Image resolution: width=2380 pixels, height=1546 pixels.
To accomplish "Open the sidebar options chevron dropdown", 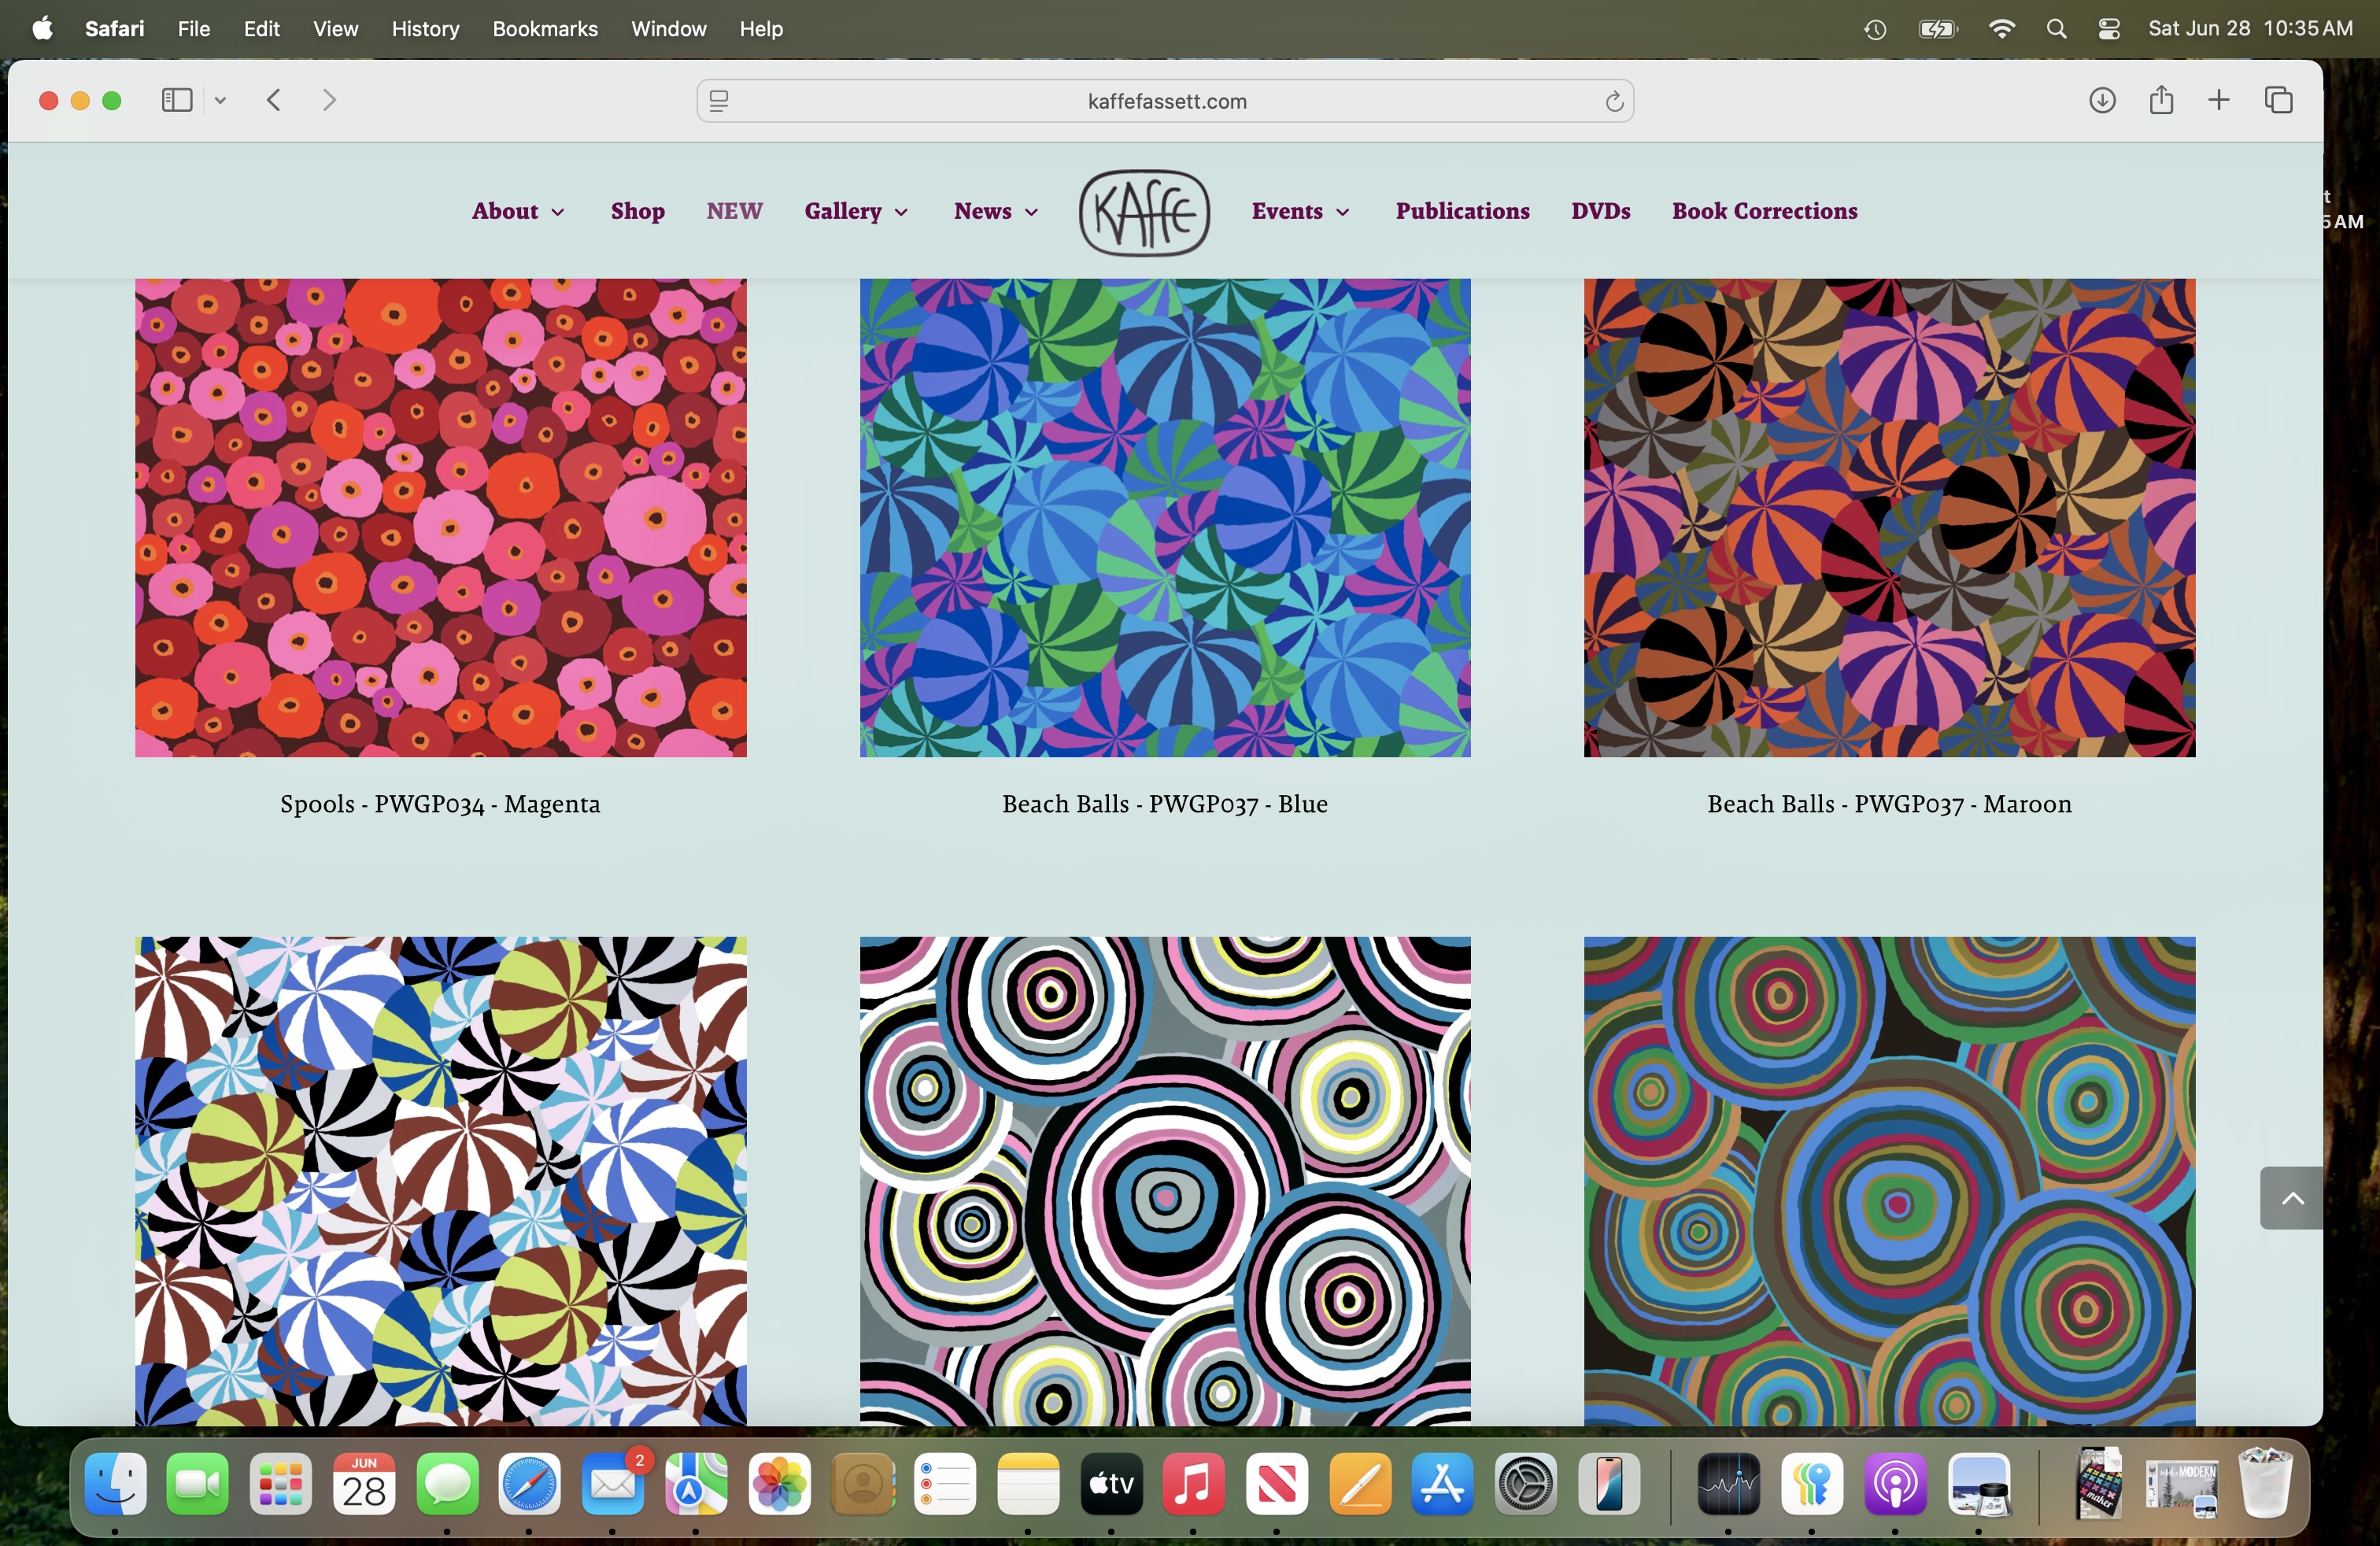I will [x=220, y=100].
